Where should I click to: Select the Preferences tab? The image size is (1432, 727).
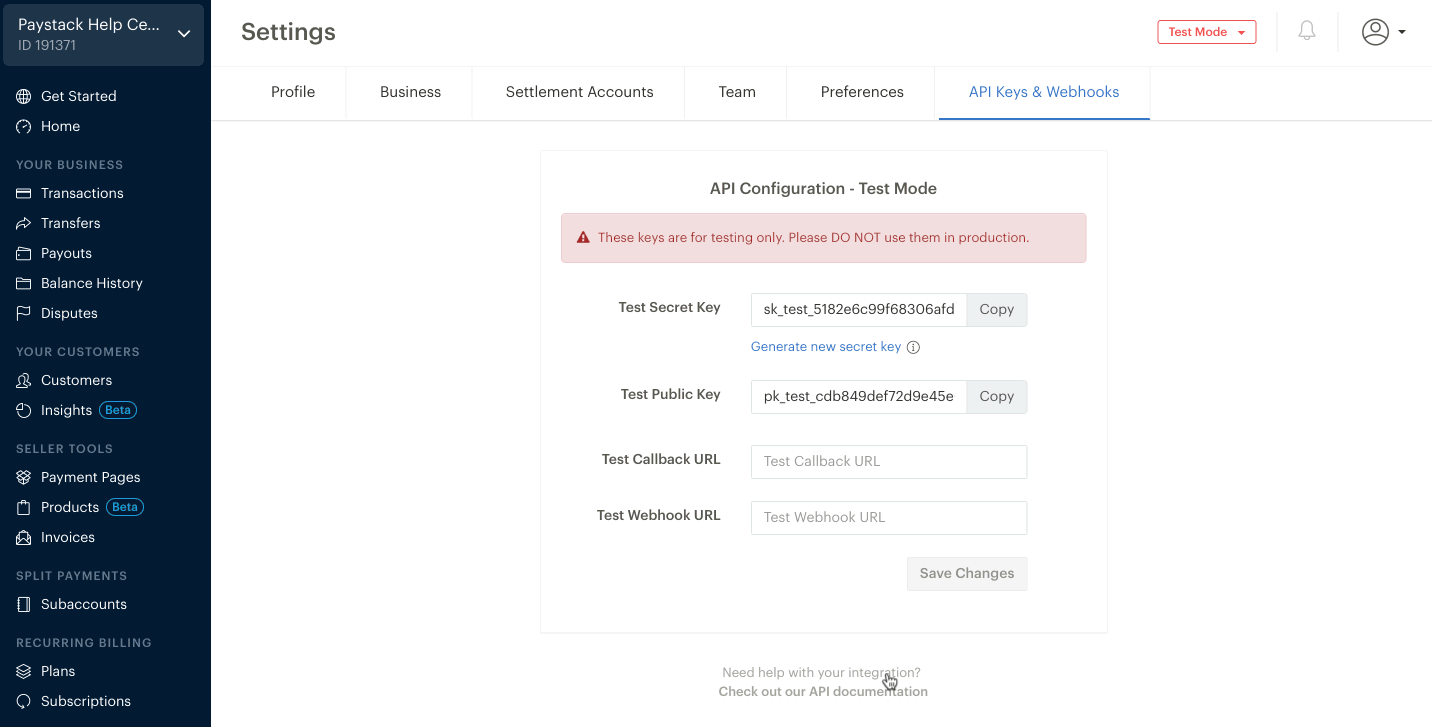pos(862,92)
